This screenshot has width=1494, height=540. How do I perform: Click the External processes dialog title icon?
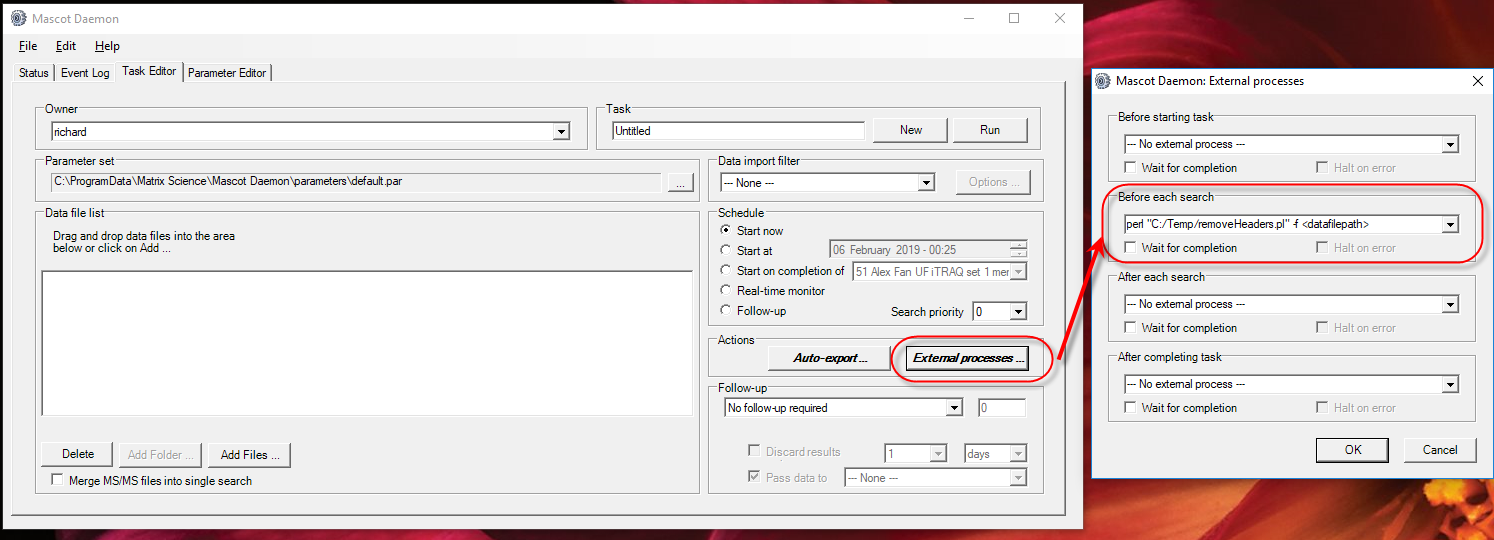coord(1104,81)
